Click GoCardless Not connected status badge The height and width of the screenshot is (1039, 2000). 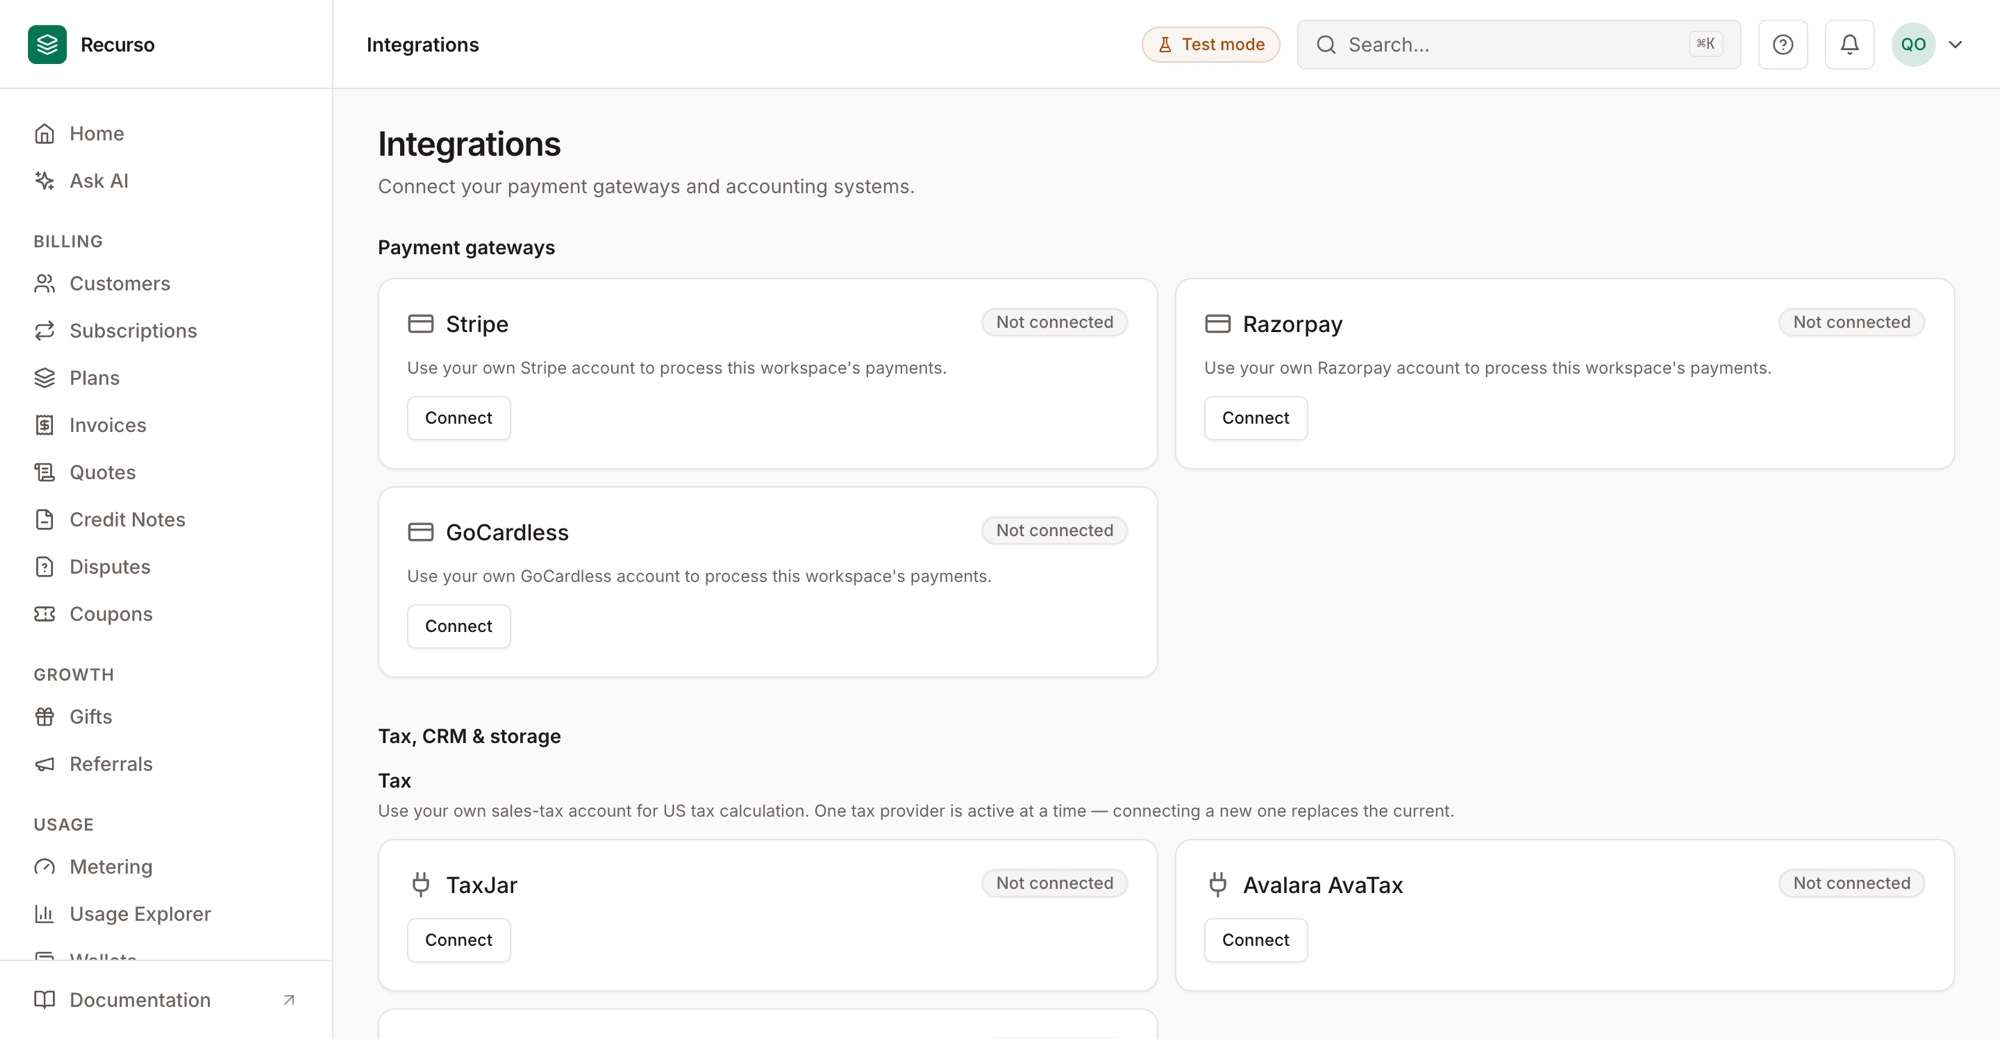click(1054, 530)
